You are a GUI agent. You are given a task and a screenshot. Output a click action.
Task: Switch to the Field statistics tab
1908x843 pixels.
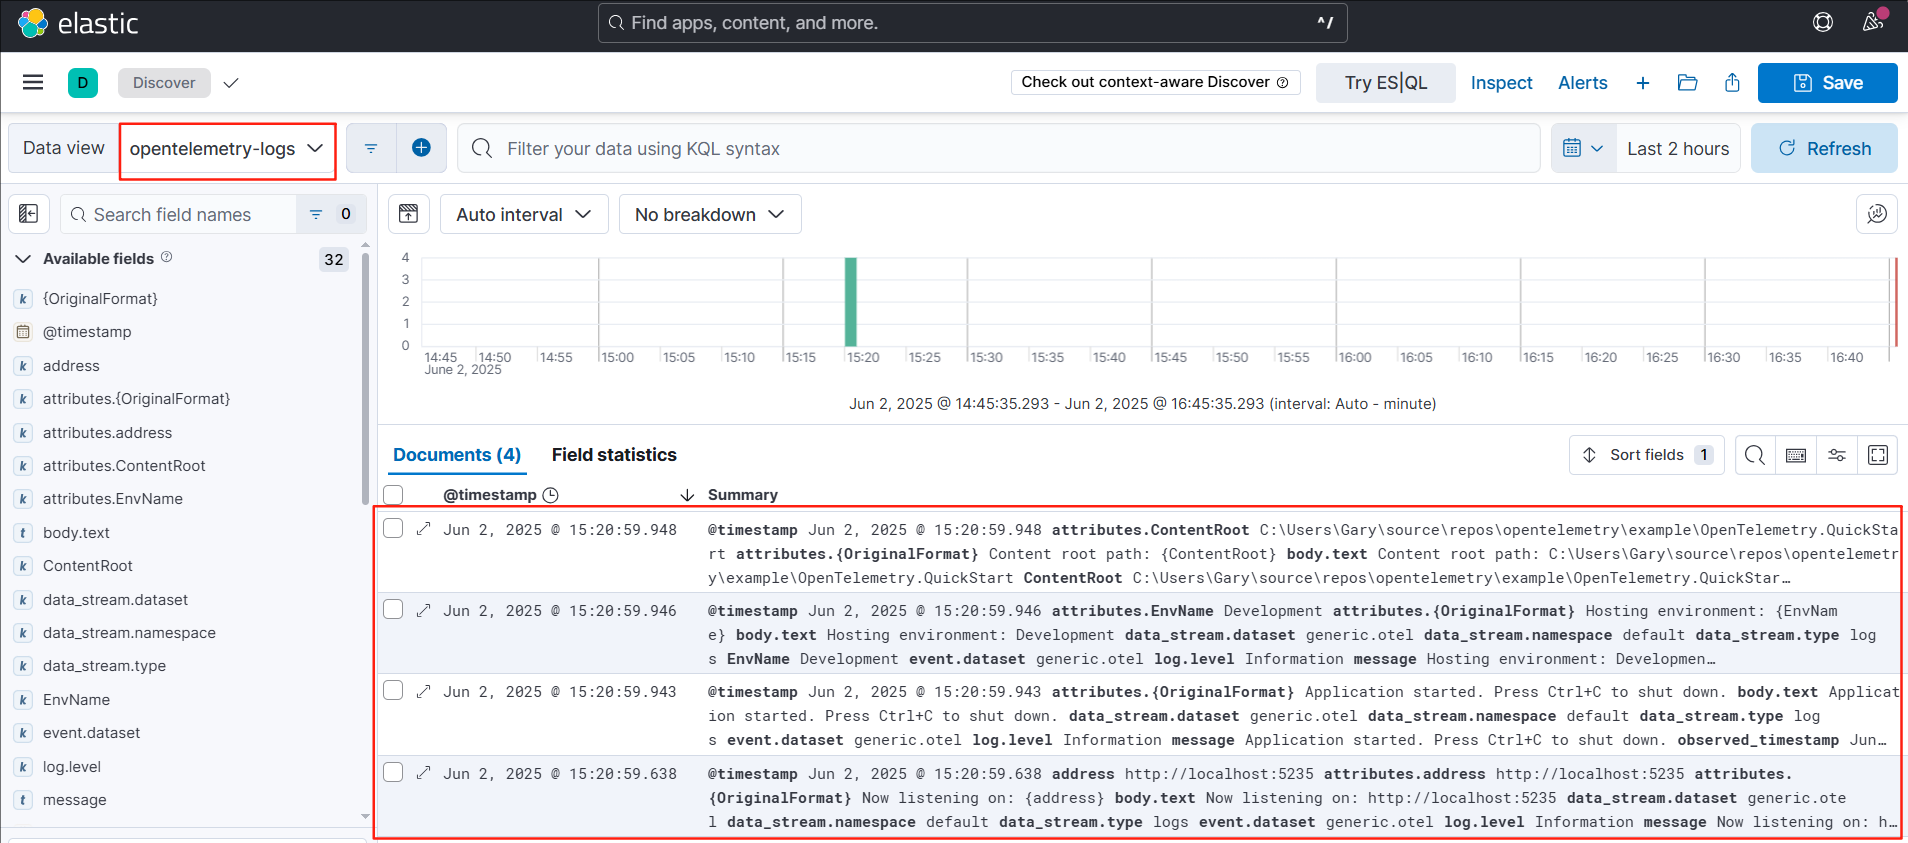pos(614,455)
